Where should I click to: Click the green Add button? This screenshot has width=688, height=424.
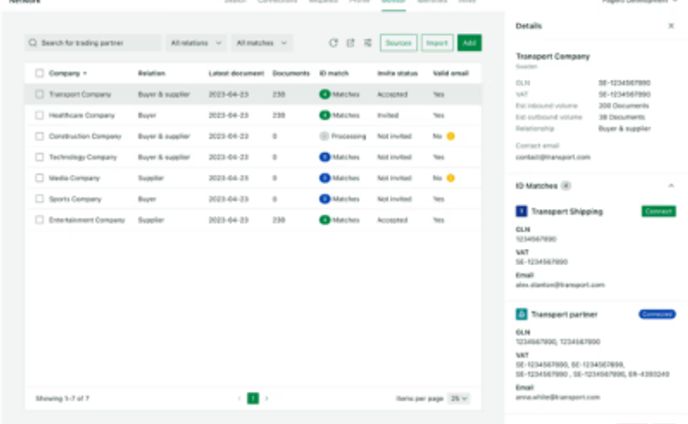468,43
